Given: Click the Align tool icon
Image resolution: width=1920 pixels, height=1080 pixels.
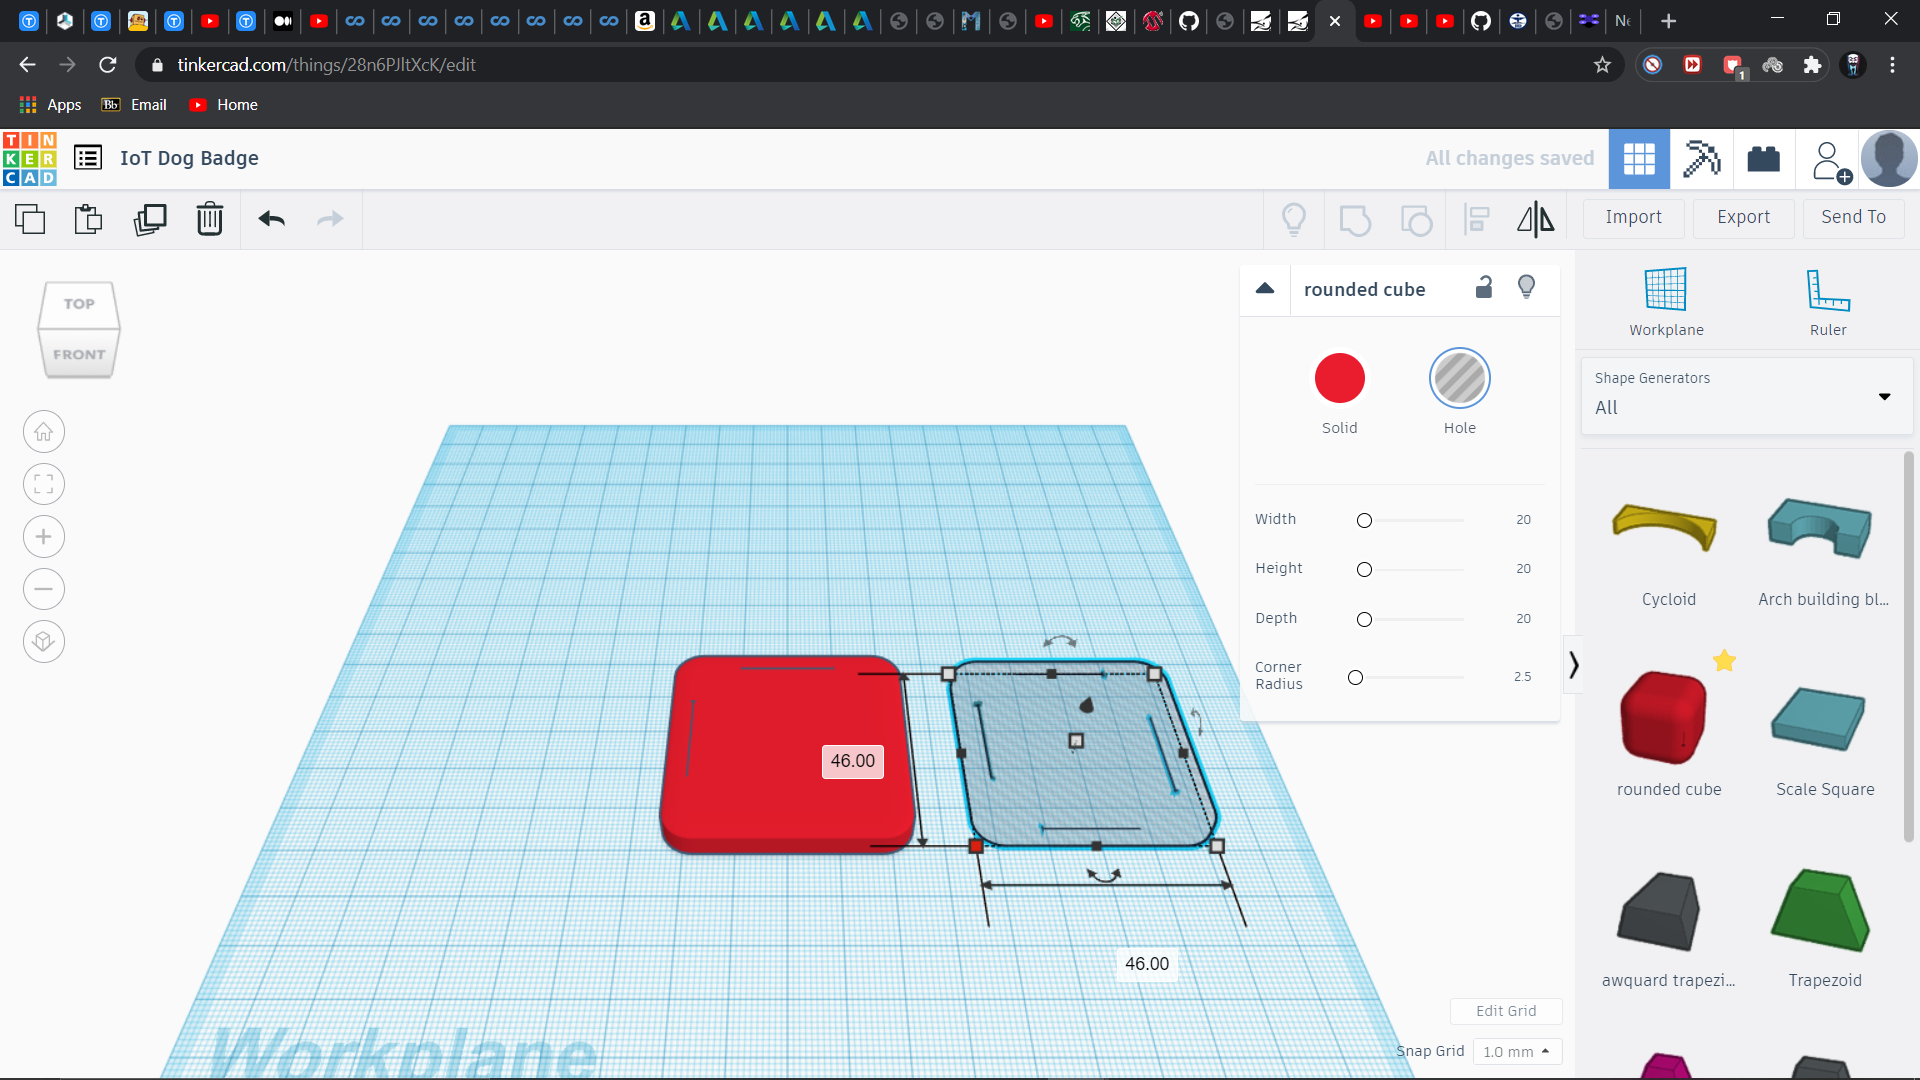Looking at the screenshot, I should 1477,219.
